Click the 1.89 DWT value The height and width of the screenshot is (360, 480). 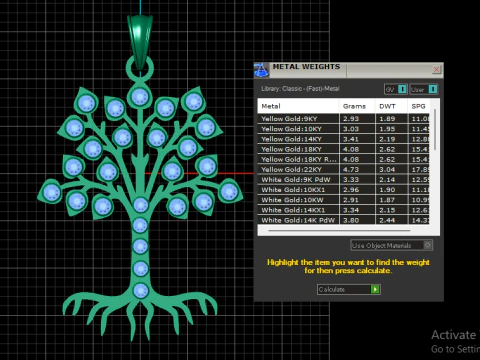(x=387, y=119)
